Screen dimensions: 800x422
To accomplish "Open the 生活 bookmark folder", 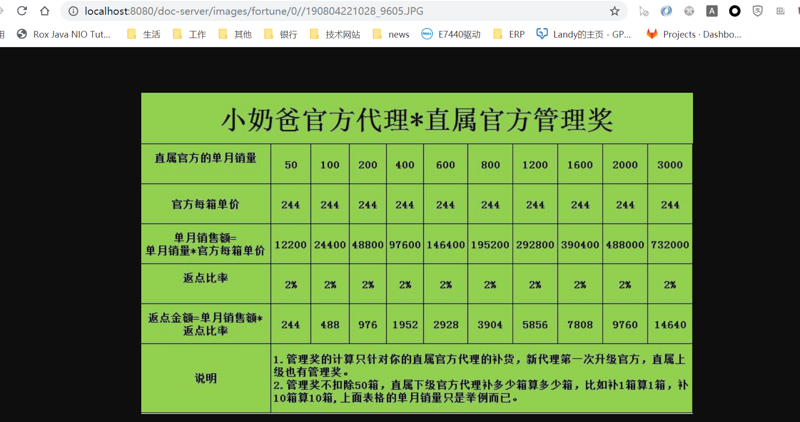I will coord(144,34).
